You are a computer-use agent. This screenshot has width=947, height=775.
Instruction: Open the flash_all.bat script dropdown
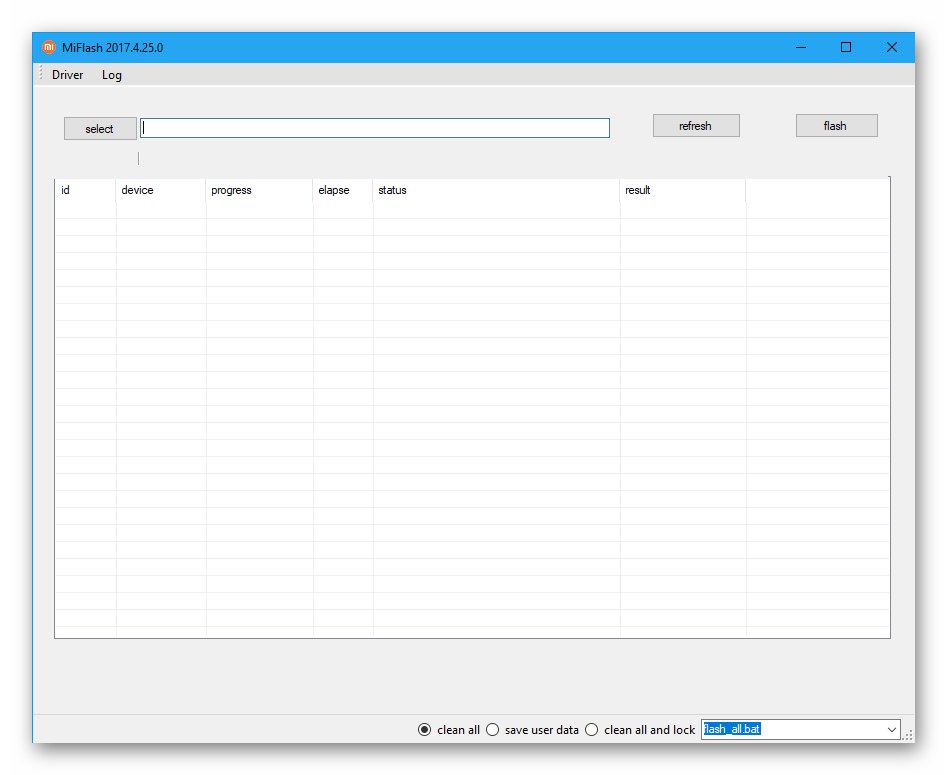point(891,730)
